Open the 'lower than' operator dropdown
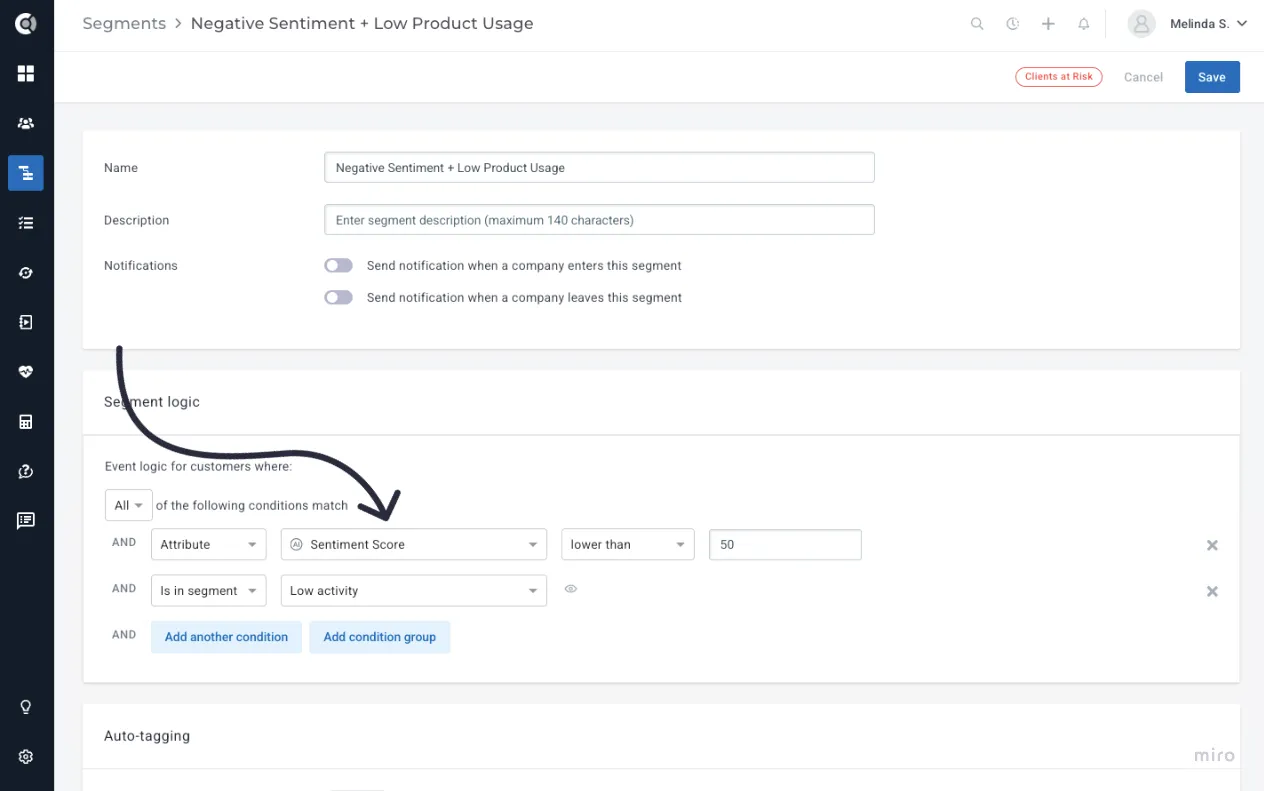1264x791 pixels. (627, 545)
